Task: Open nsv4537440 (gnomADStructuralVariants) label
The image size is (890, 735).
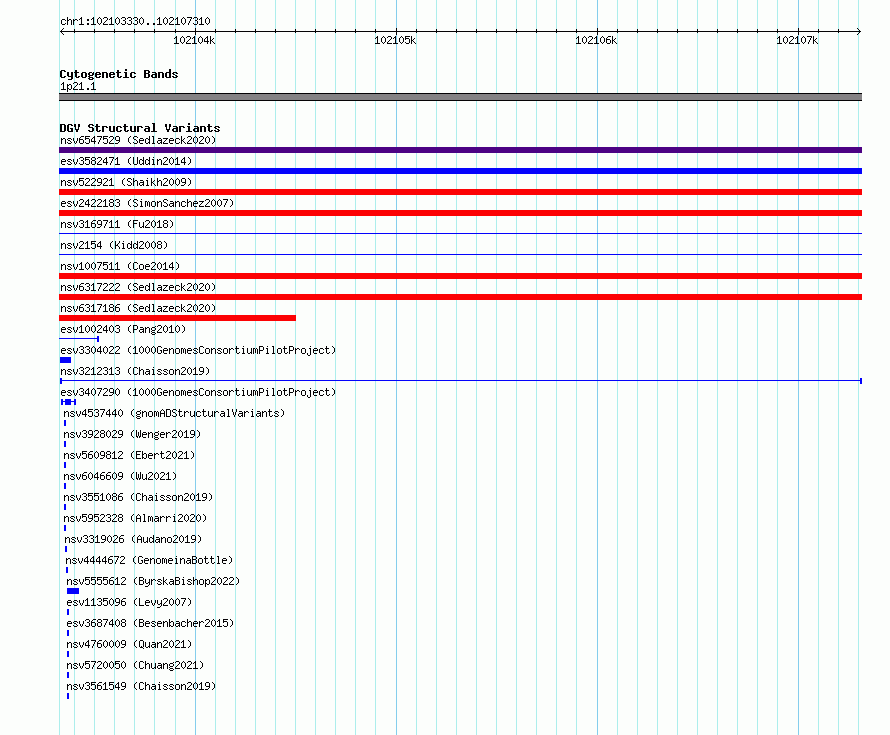Action: click(174, 413)
